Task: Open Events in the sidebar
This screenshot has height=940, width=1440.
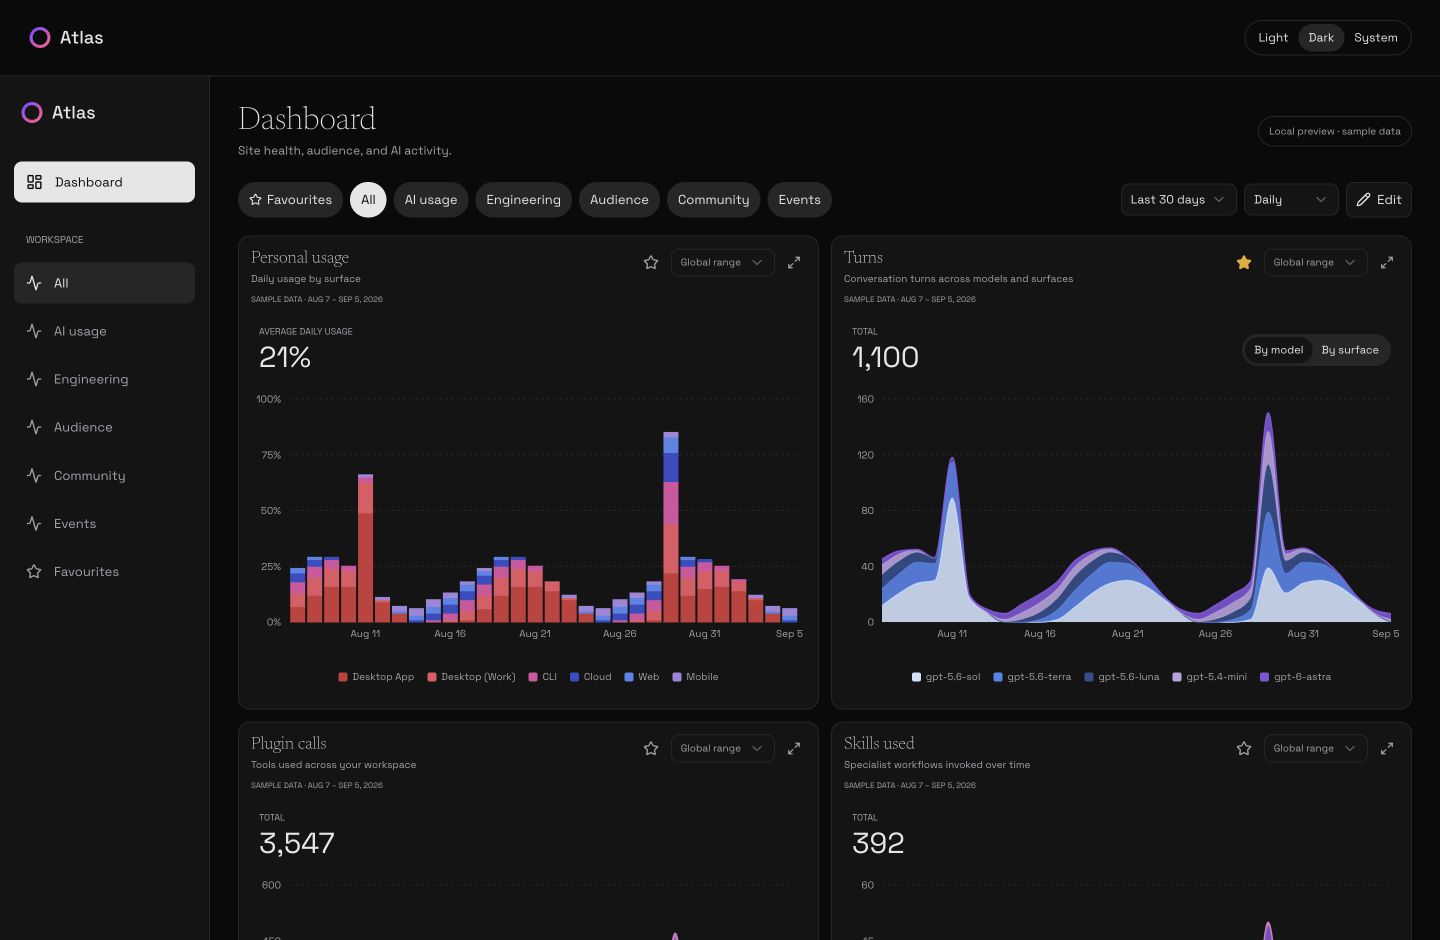Action: pyautogui.click(x=104, y=523)
